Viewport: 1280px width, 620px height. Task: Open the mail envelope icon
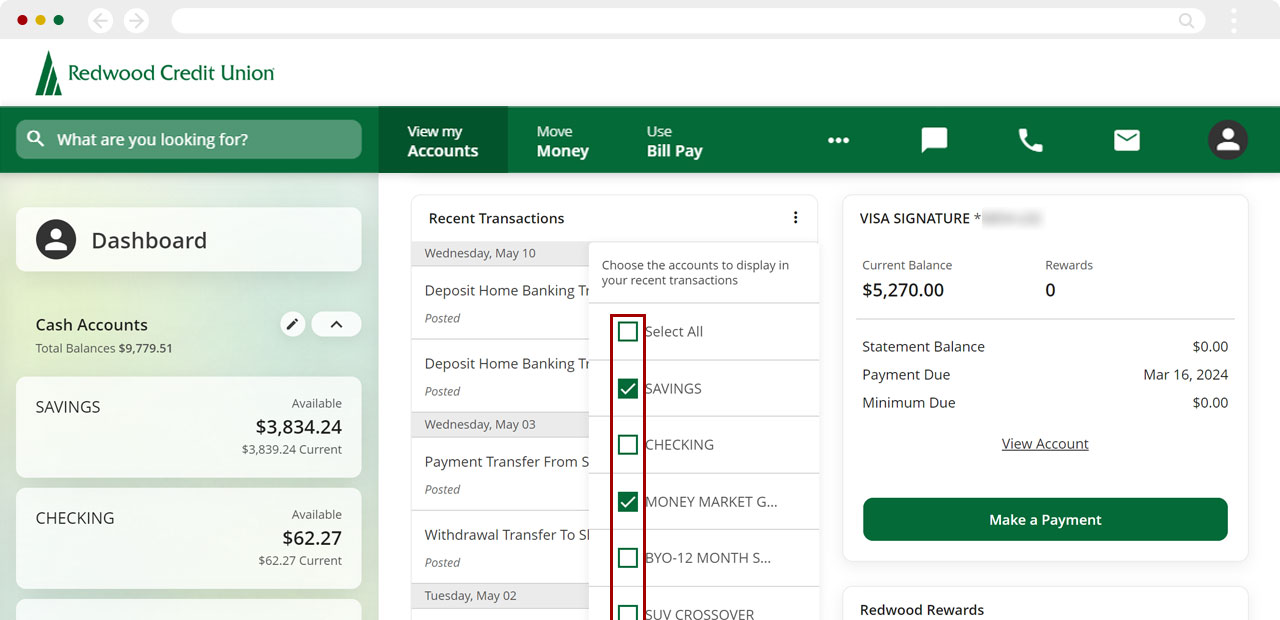(1127, 140)
